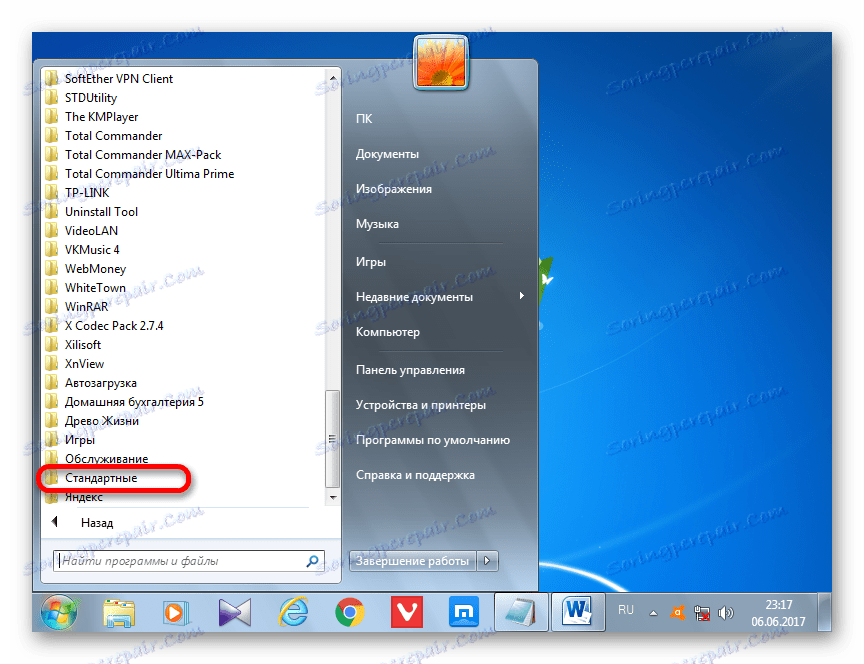Expand the WhiteTown folder

click(x=95, y=288)
